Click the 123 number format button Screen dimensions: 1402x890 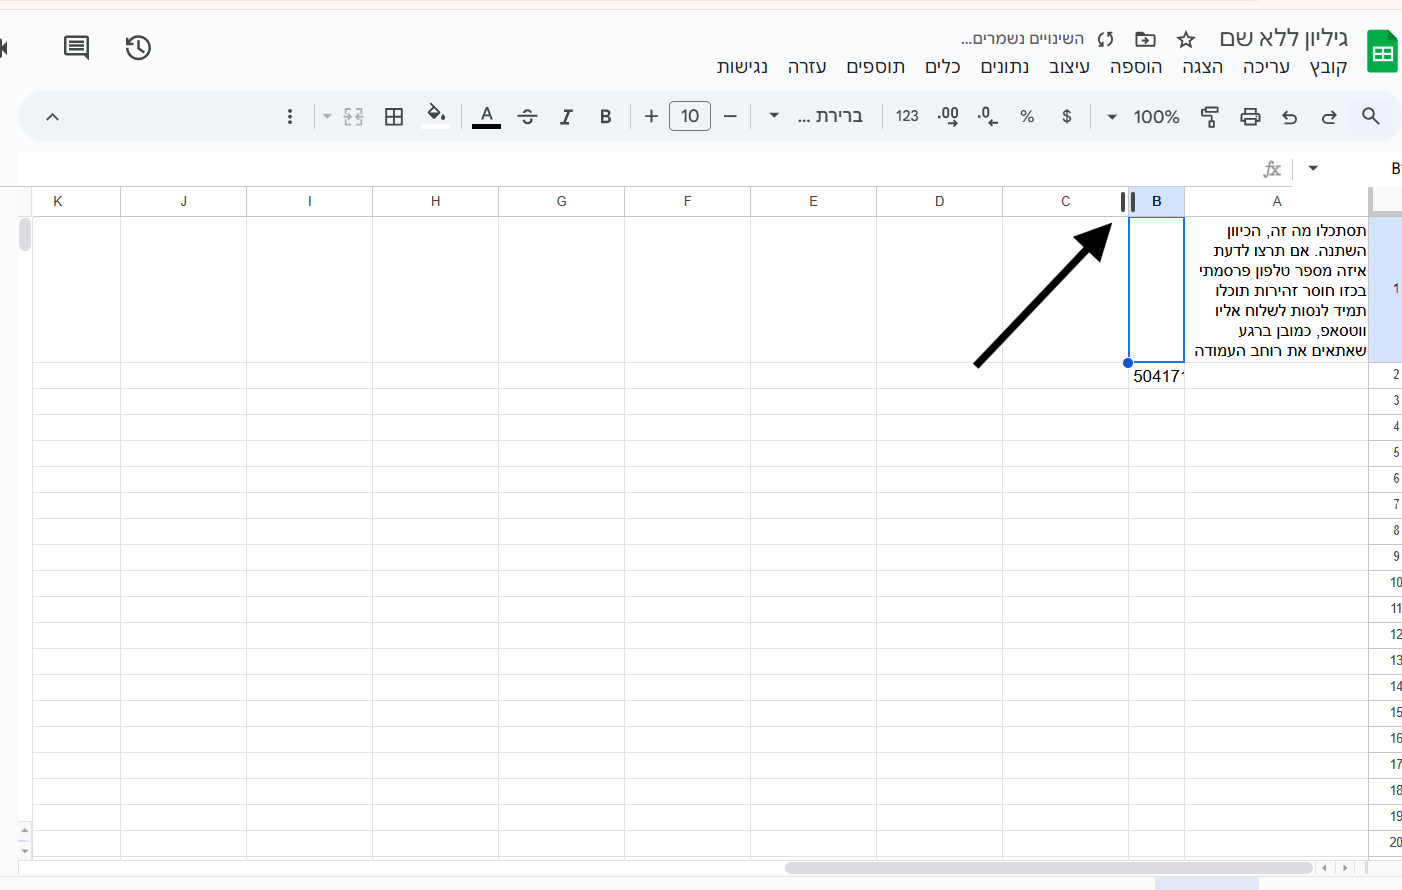[x=907, y=116]
